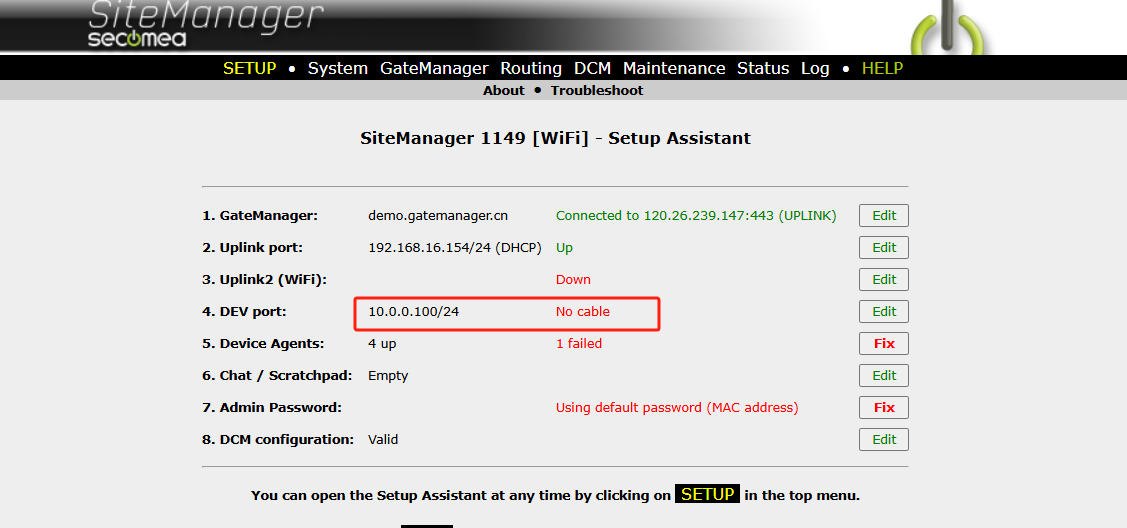
Task: Click the SETUP label in footer note
Action: [x=707, y=494]
